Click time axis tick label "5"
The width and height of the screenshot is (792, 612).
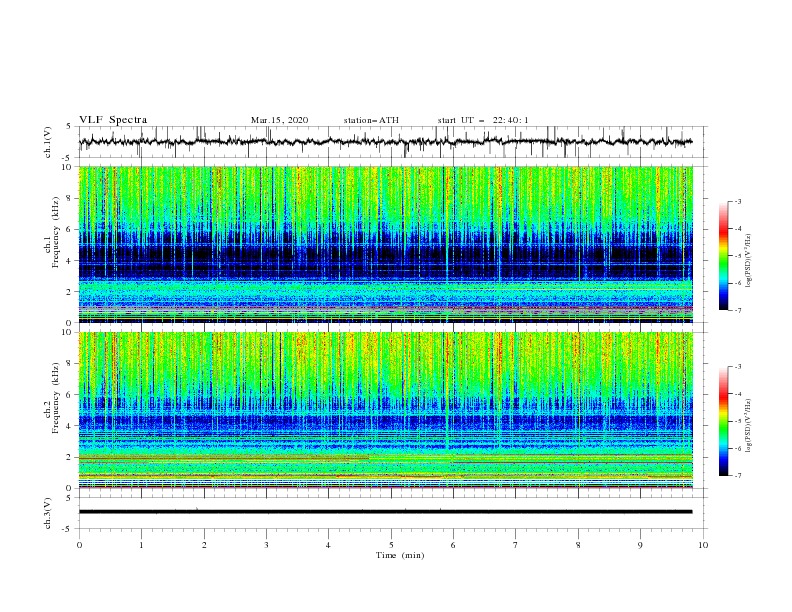click(391, 545)
